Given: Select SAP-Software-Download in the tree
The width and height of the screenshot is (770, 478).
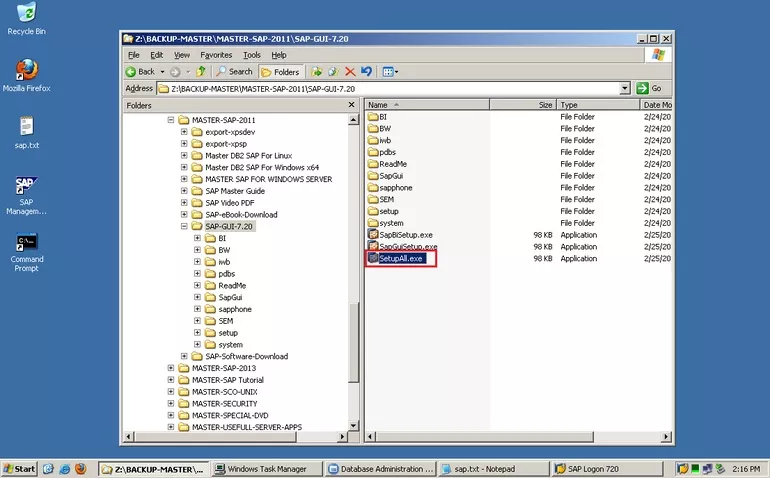Looking at the screenshot, I should click(x=247, y=356).
